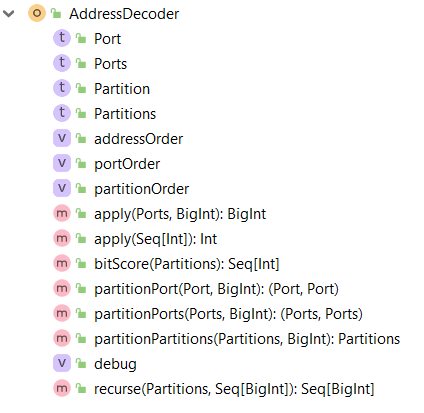This screenshot has width=424, height=413.
Task: Click the orange object icon for AddressDecoder
Action: pyautogui.click(x=37, y=14)
